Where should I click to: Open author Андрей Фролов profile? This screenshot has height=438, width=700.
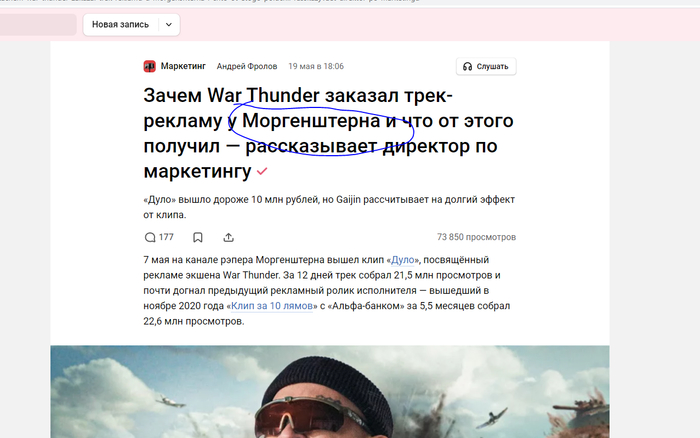click(x=247, y=67)
